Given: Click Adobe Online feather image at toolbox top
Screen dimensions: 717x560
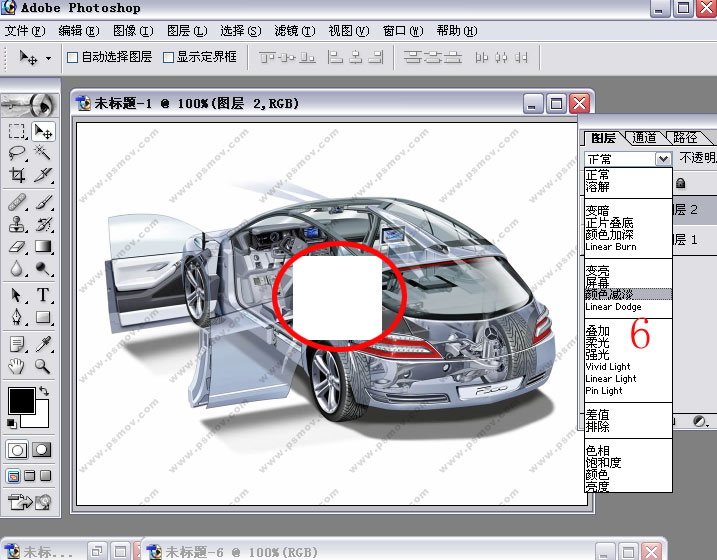Looking at the screenshot, I should pyautogui.click(x=30, y=105).
